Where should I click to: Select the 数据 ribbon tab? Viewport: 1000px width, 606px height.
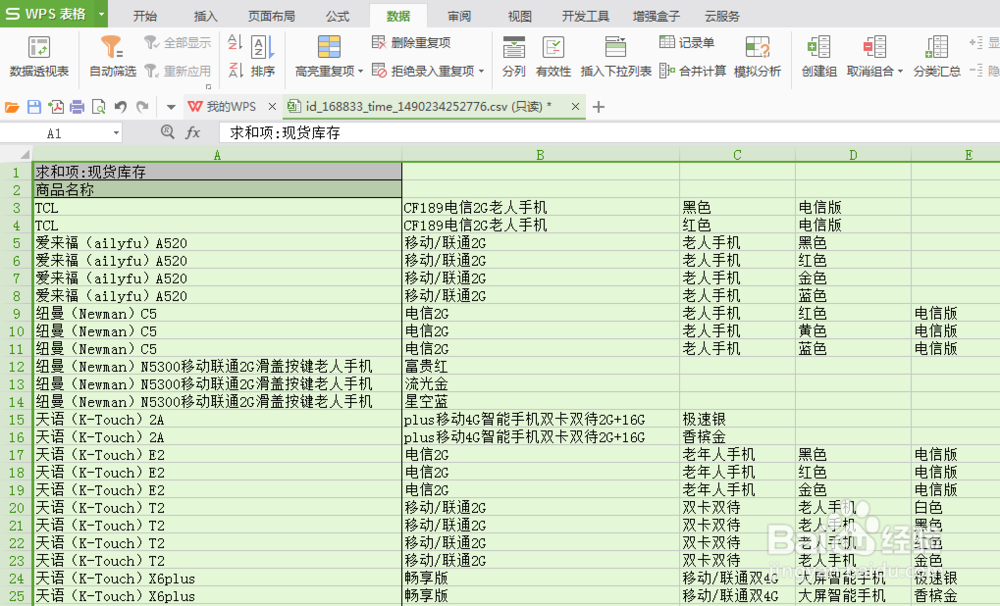[x=398, y=16]
